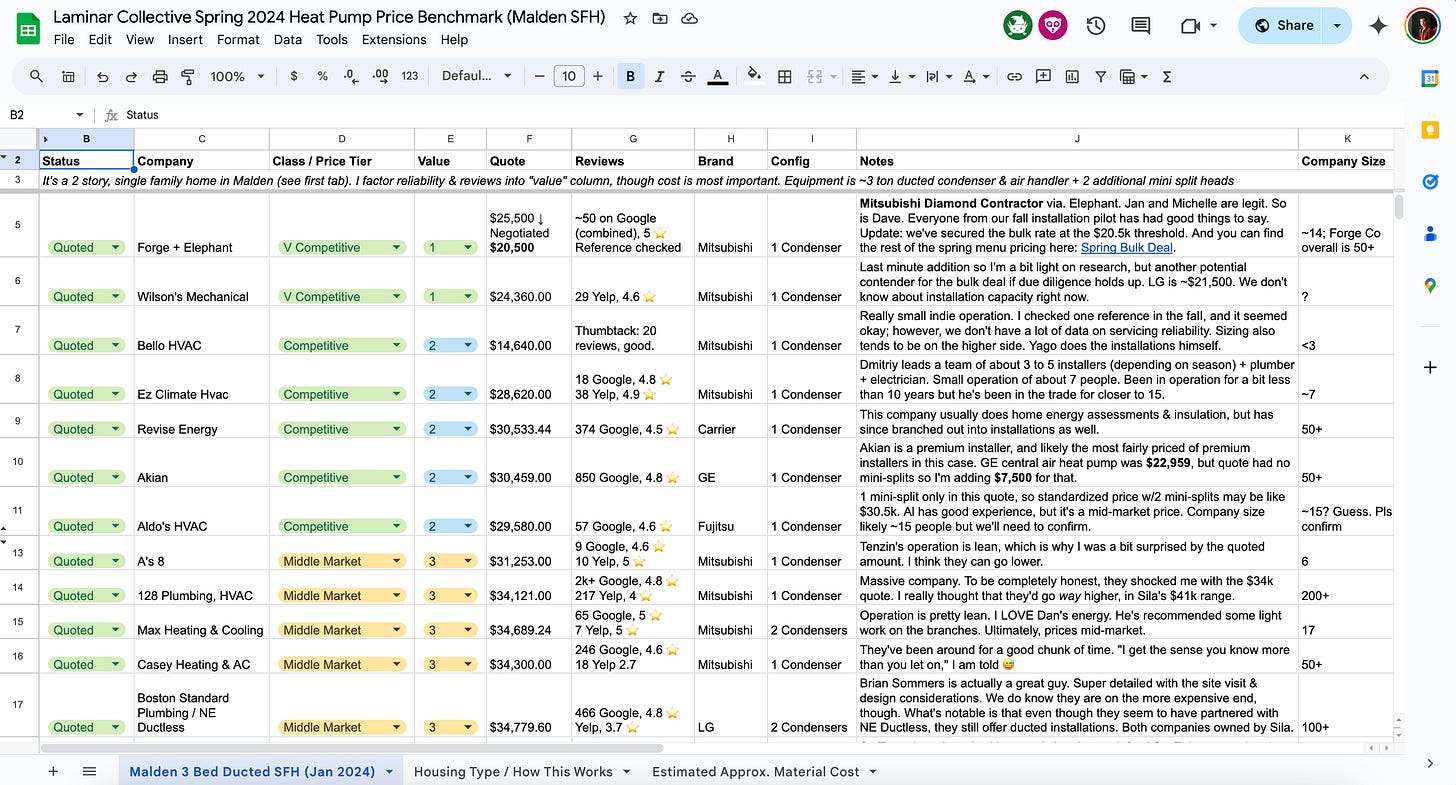Open Google Keep in the side panel

1431,130
